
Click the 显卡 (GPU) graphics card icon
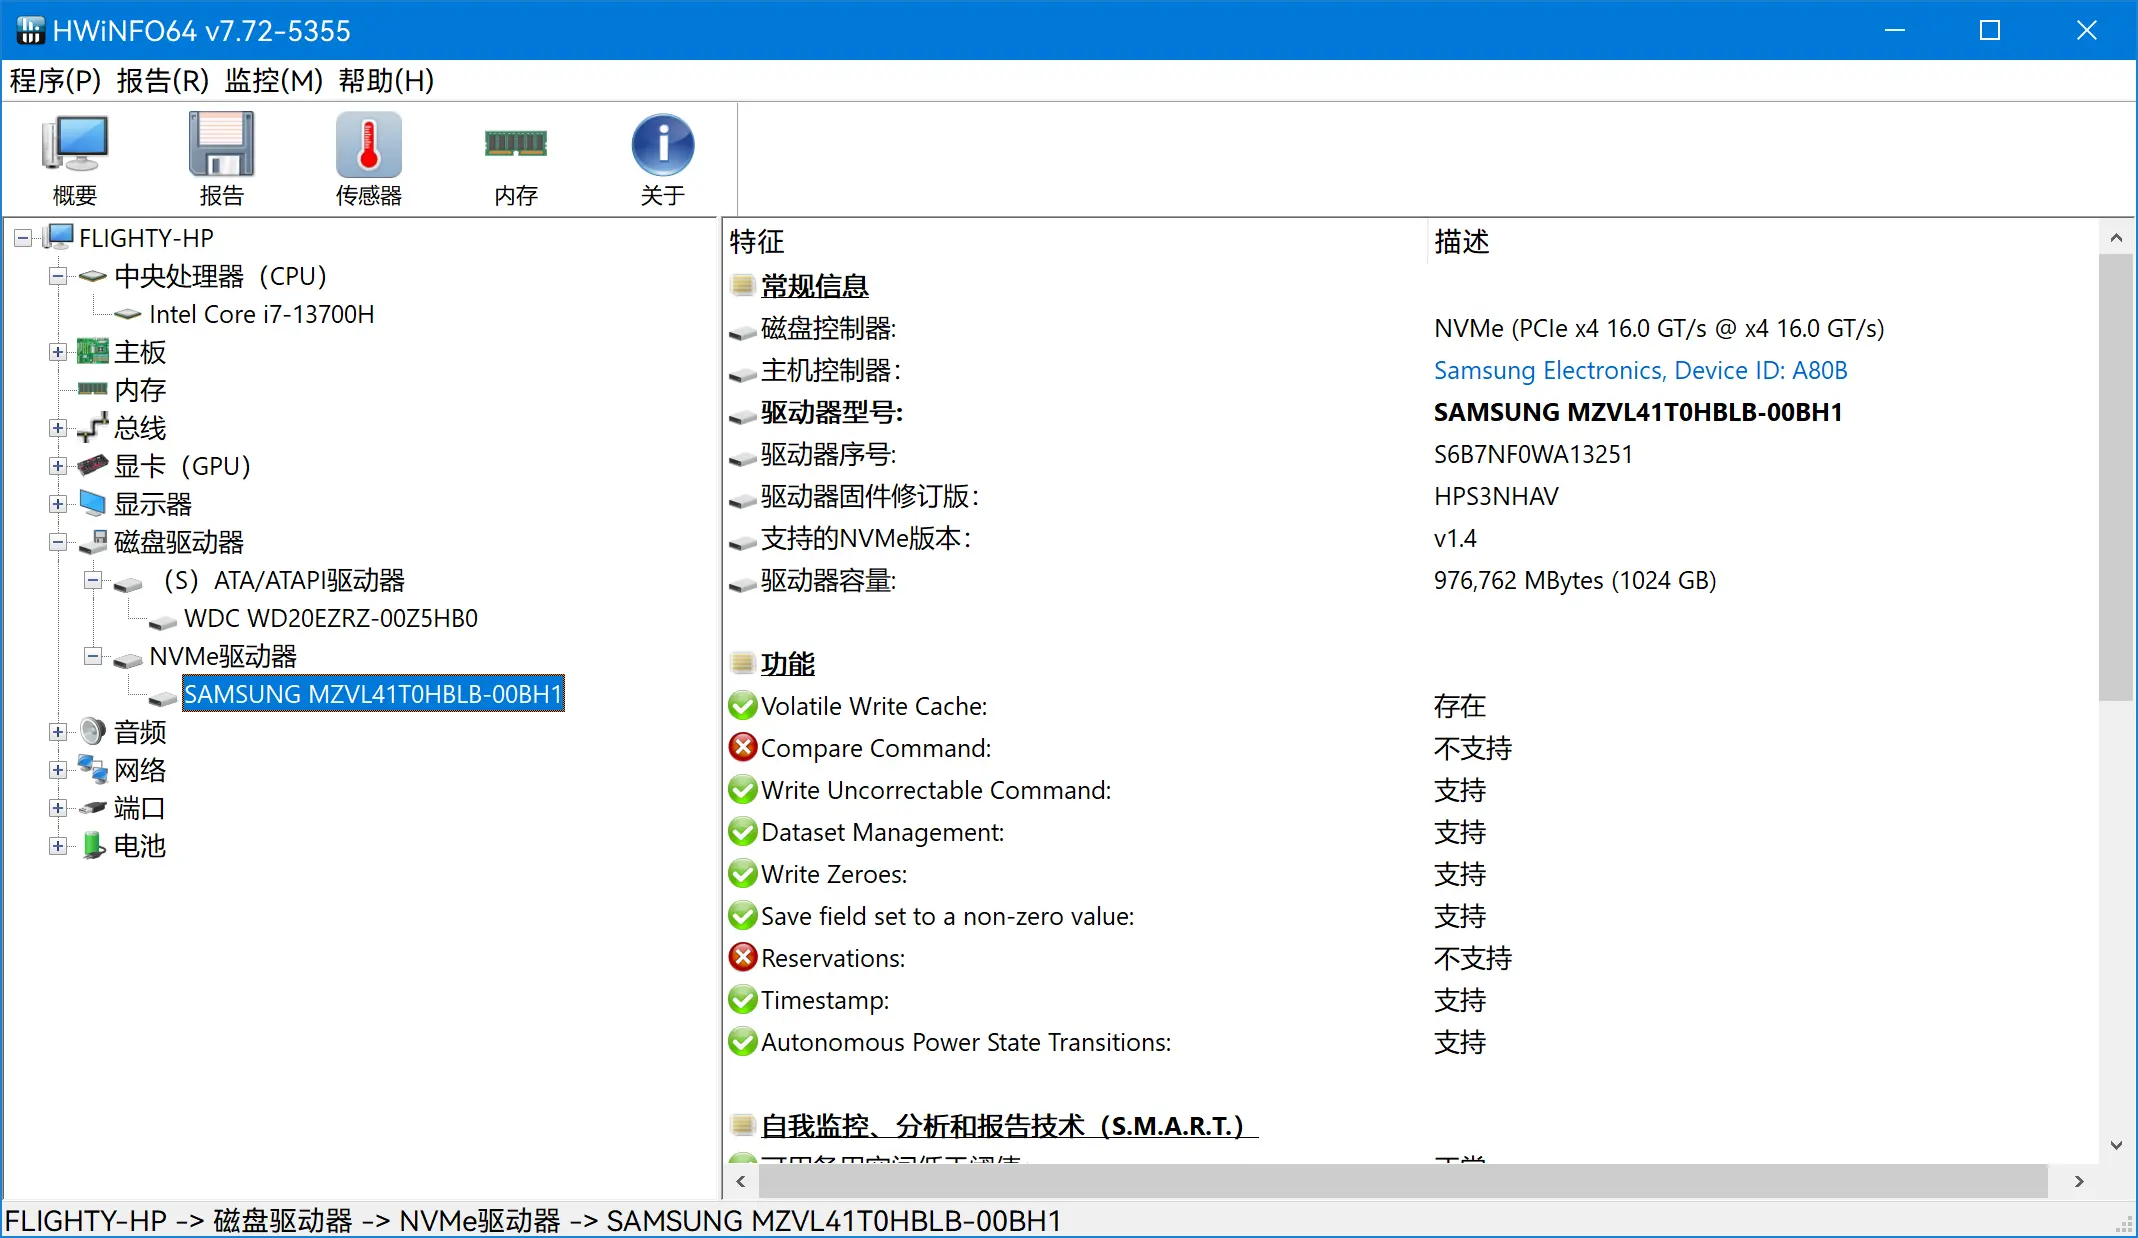coord(93,465)
